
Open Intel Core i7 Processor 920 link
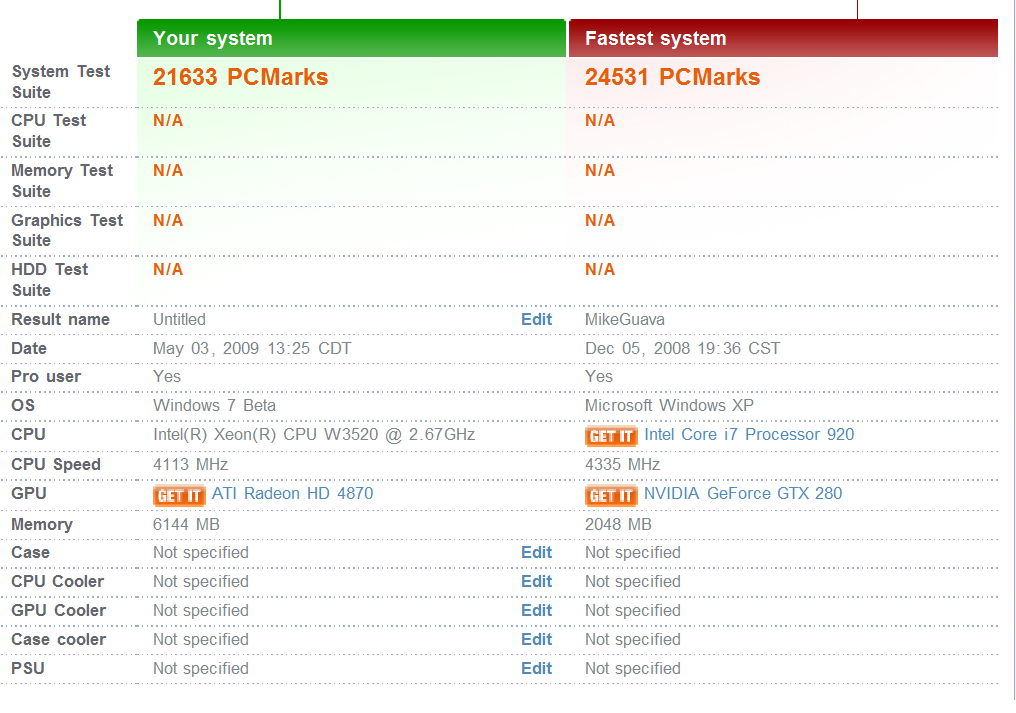pos(749,434)
